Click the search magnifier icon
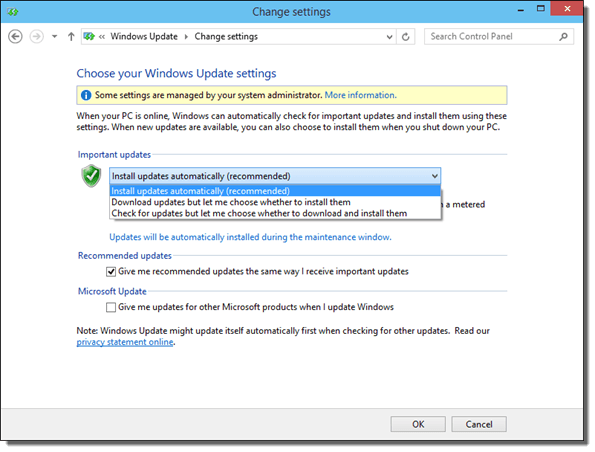The height and width of the screenshot is (452, 595). click(564, 36)
